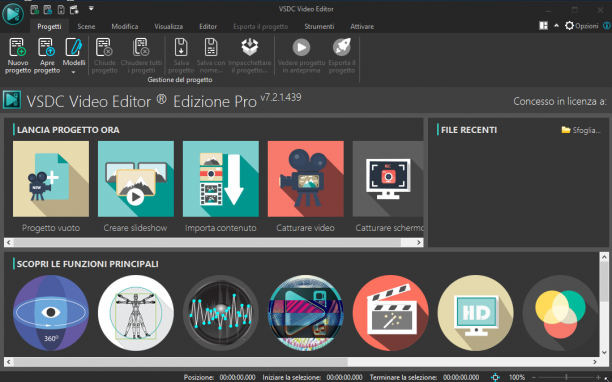Image resolution: width=612 pixels, height=382 pixels.
Task: Click the Terminare la selezione time value
Action: click(x=461, y=377)
